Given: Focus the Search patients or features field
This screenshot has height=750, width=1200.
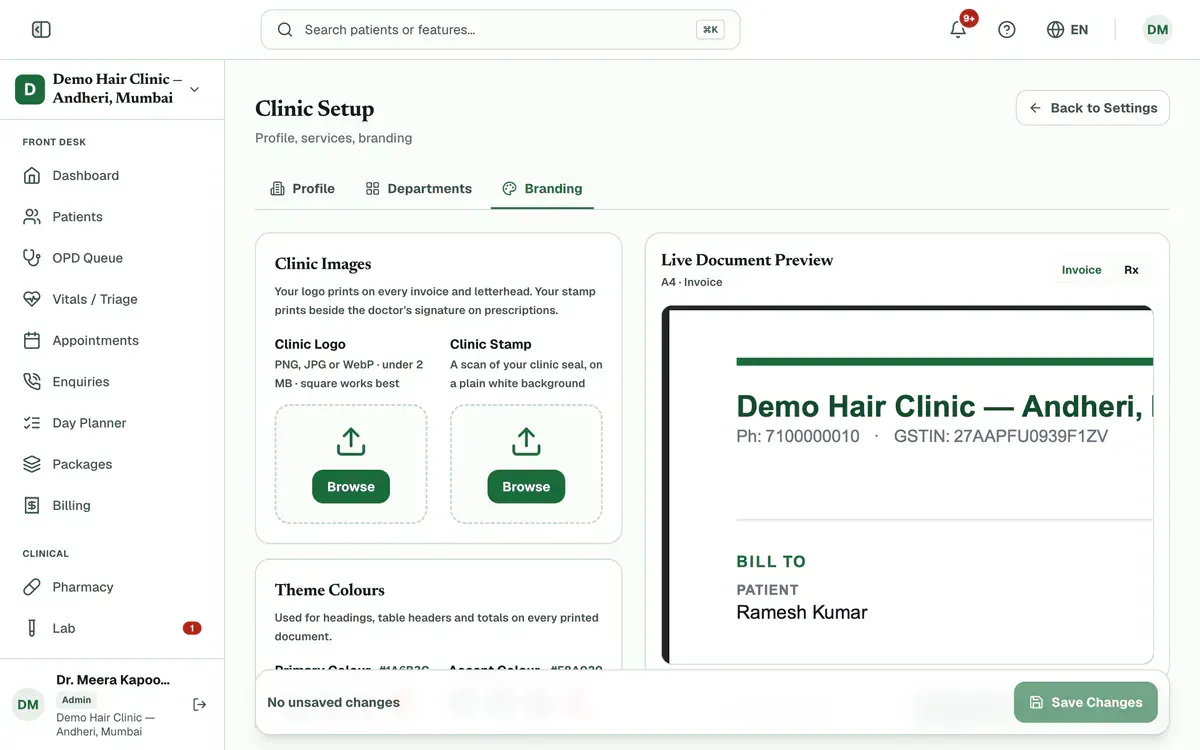Looking at the screenshot, I should (x=500, y=30).
